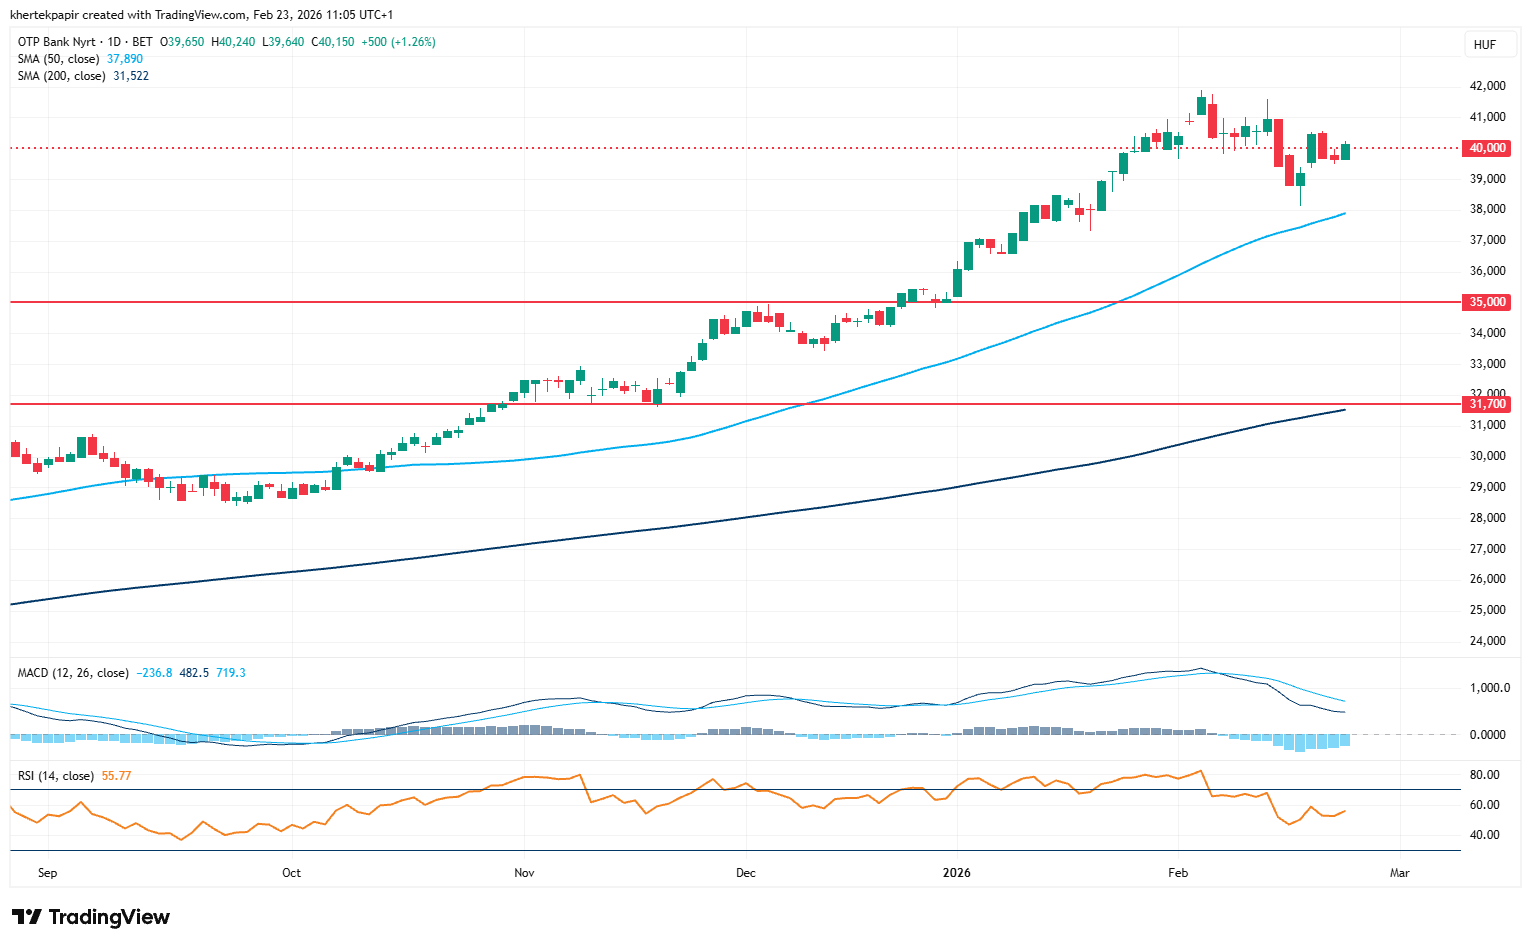Click the red 35,000 price level label

pos(1486,302)
